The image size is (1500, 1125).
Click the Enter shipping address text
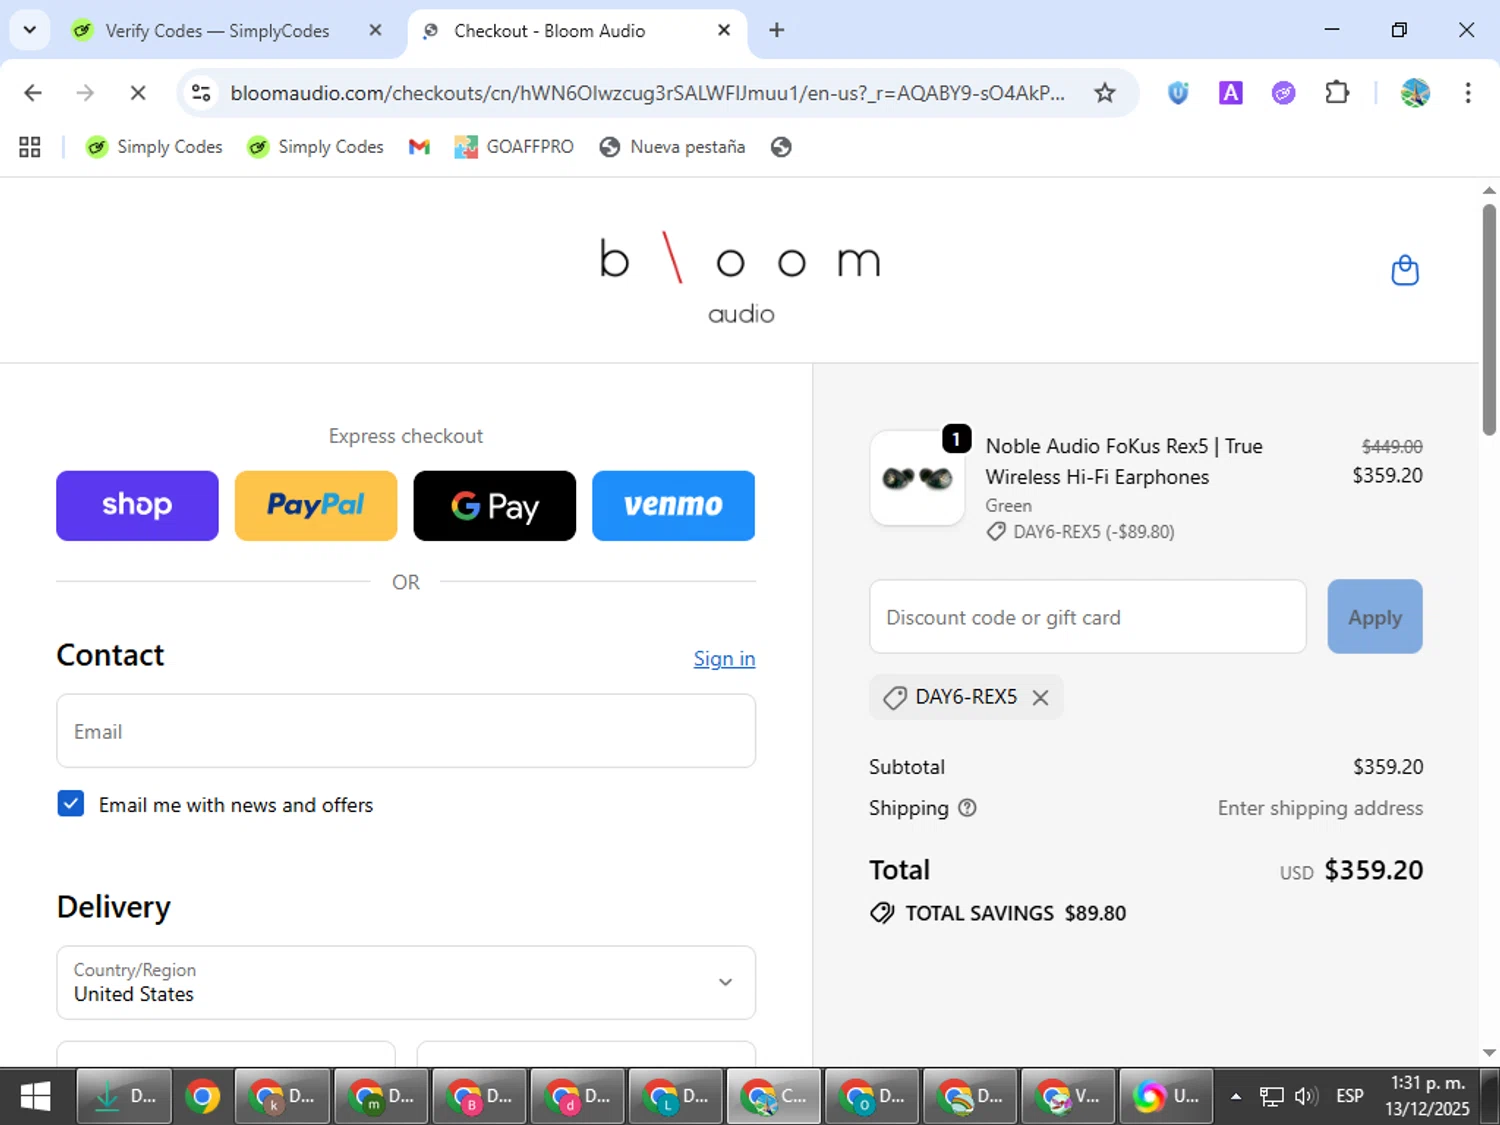click(1320, 808)
